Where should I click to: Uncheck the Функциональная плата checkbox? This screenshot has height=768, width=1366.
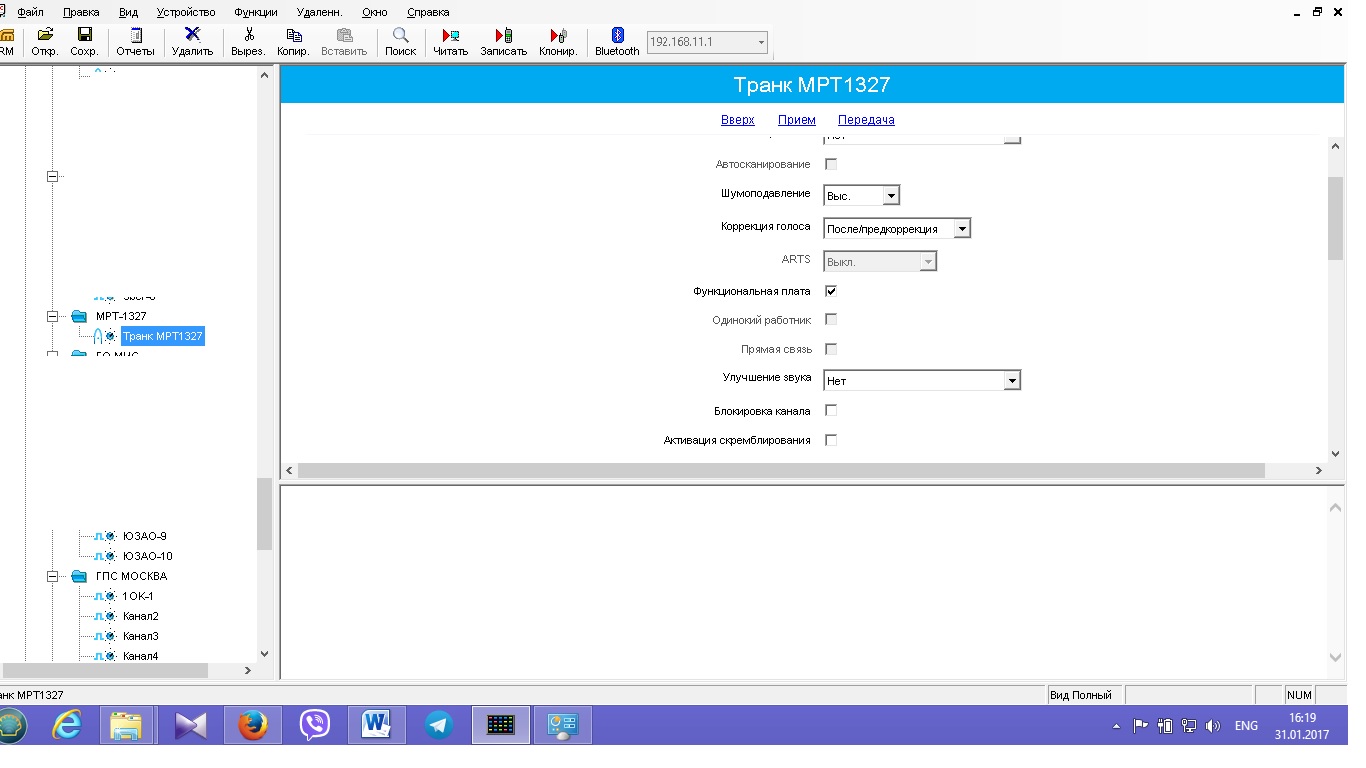point(831,291)
